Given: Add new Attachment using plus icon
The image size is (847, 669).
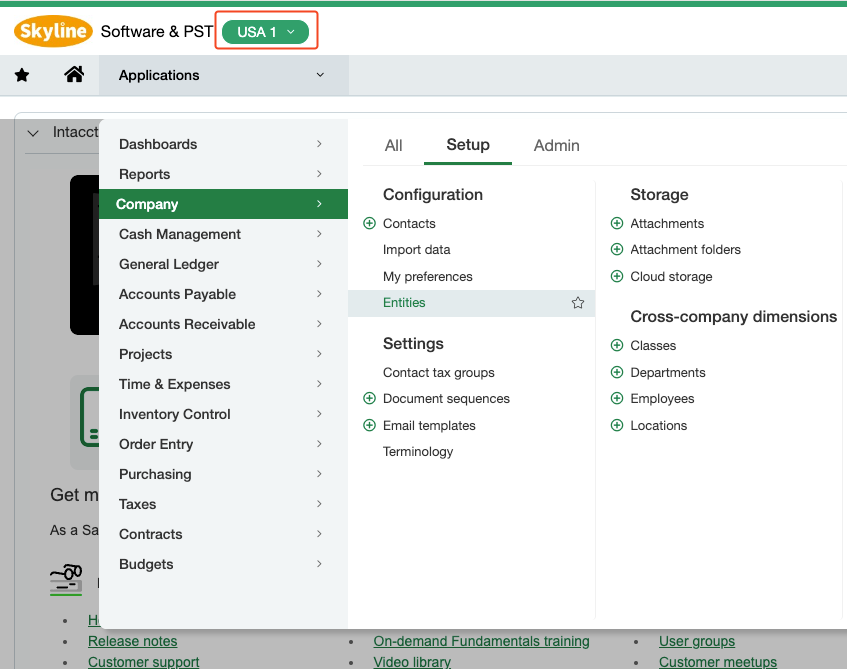Looking at the screenshot, I should [x=617, y=224].
